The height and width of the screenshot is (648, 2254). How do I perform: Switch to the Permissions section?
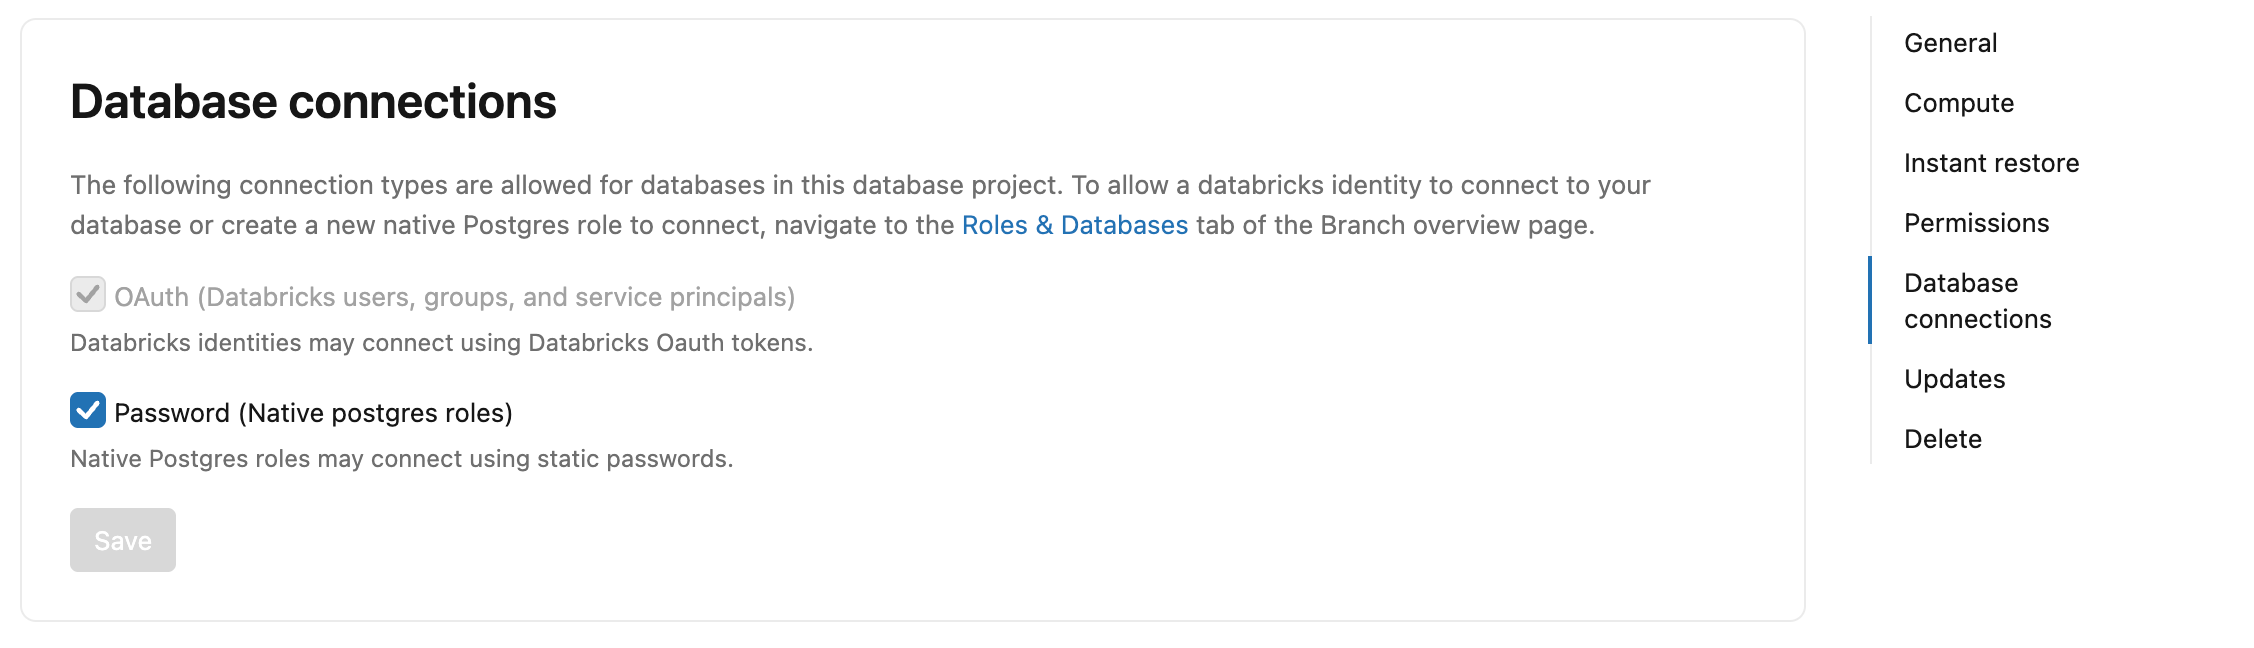pyautogui.click(x=1976, y=223)
